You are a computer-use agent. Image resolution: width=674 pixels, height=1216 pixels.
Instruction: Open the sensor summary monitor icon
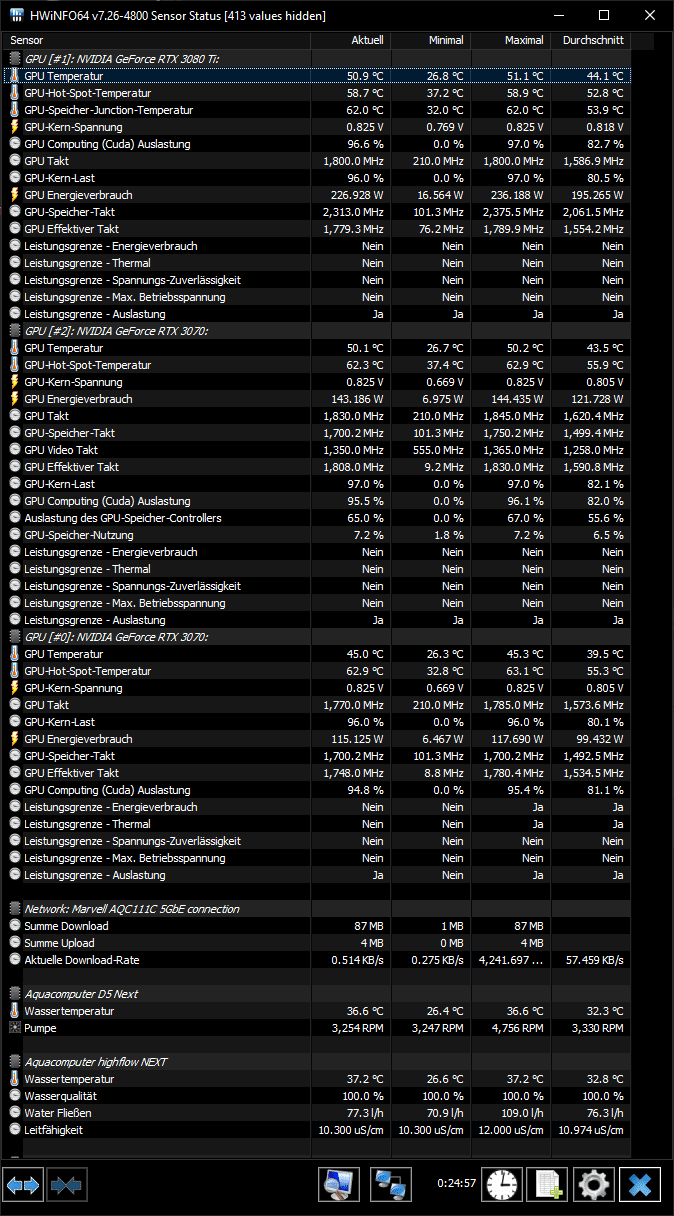tap(339, 1185)
